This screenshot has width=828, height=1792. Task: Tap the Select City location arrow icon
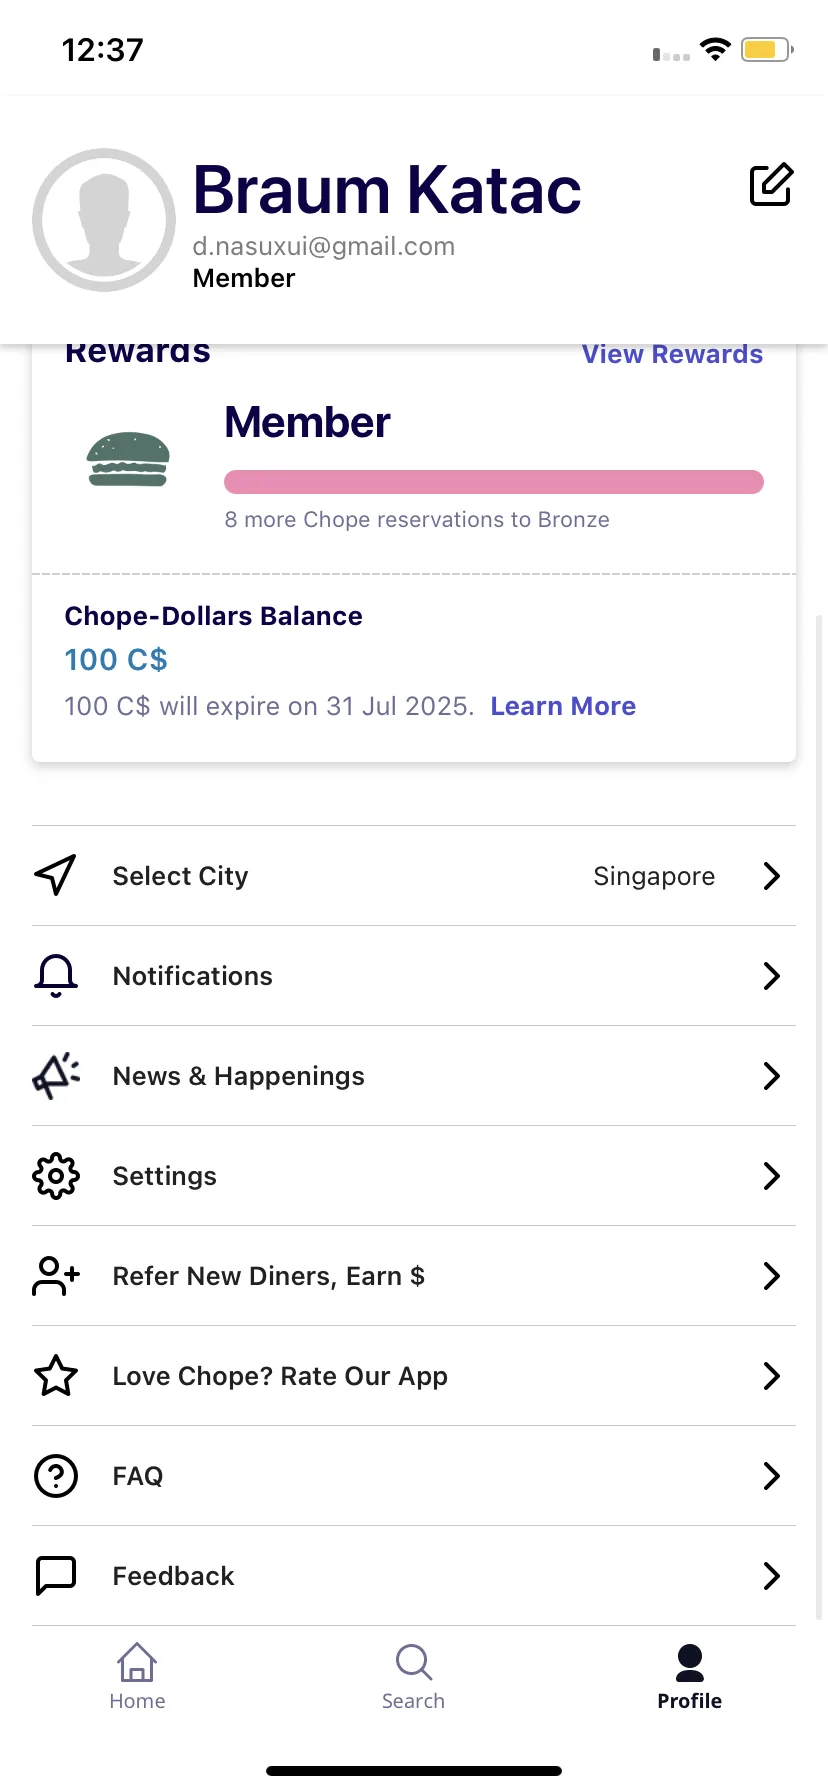[x=56, y=875]
